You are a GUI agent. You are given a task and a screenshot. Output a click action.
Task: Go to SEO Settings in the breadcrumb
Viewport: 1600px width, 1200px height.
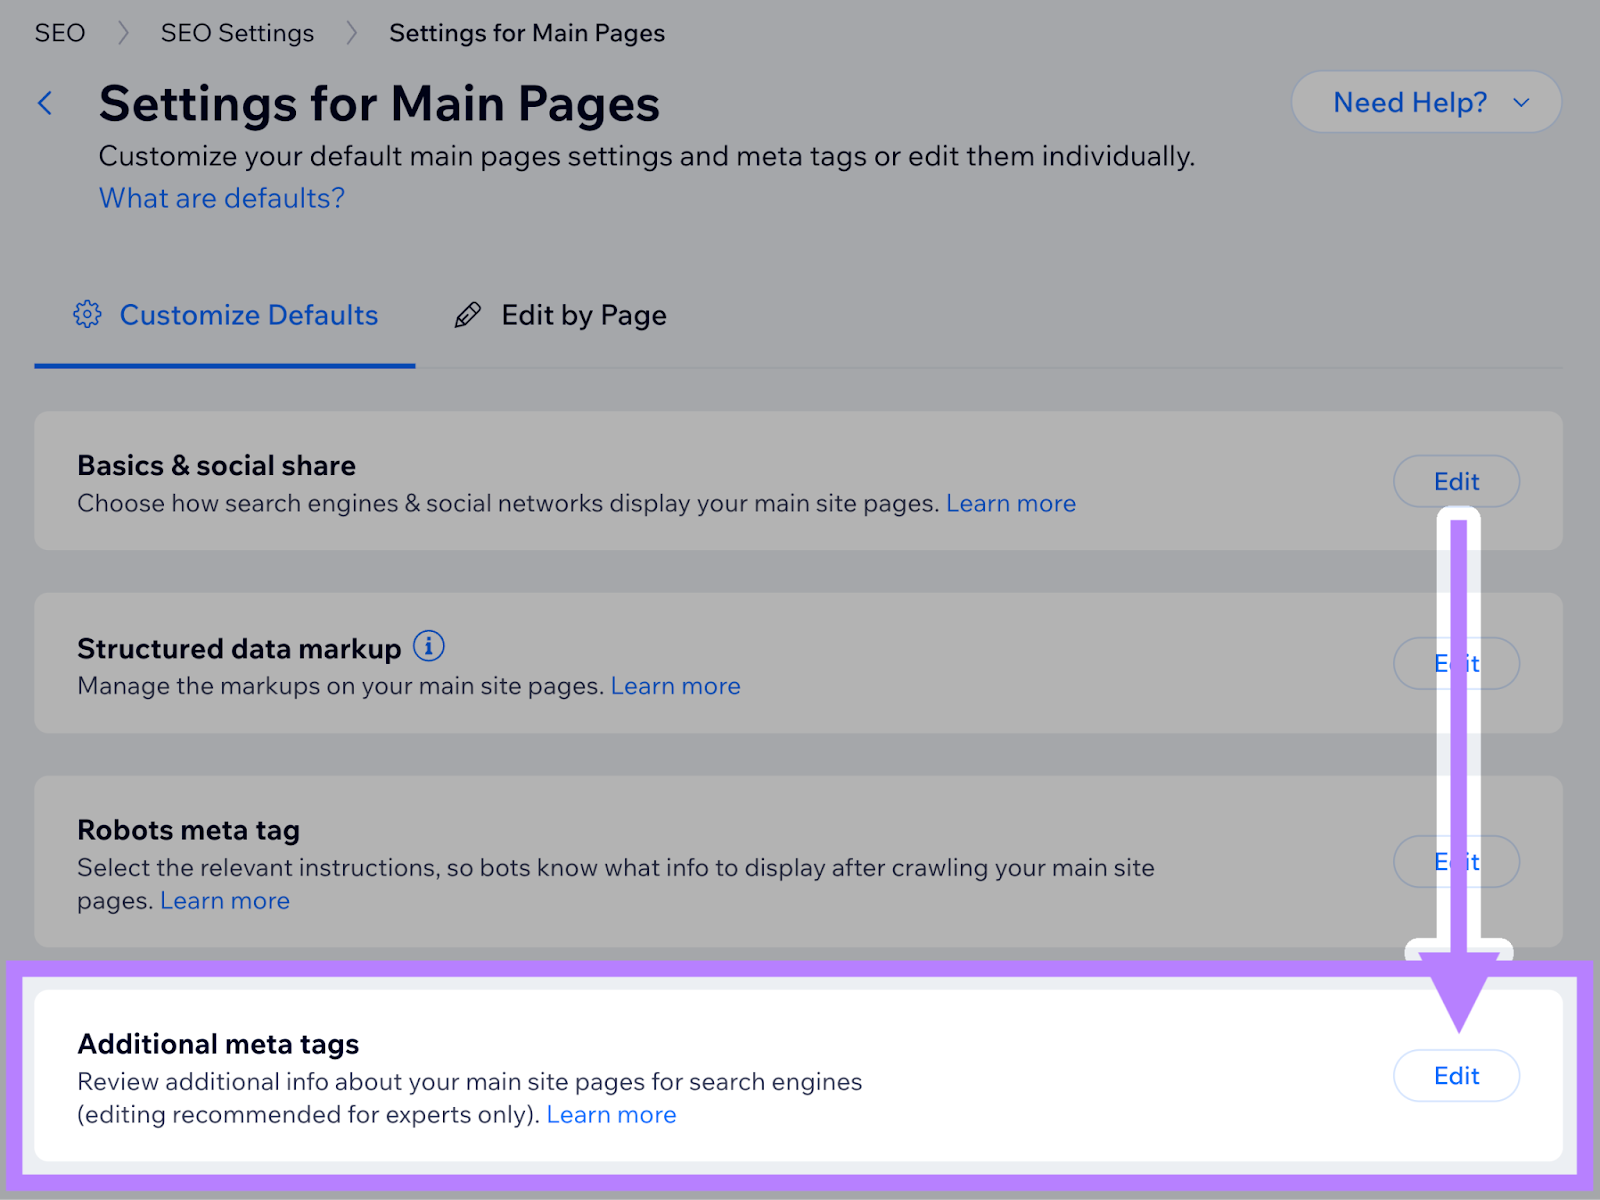[237, 33]
